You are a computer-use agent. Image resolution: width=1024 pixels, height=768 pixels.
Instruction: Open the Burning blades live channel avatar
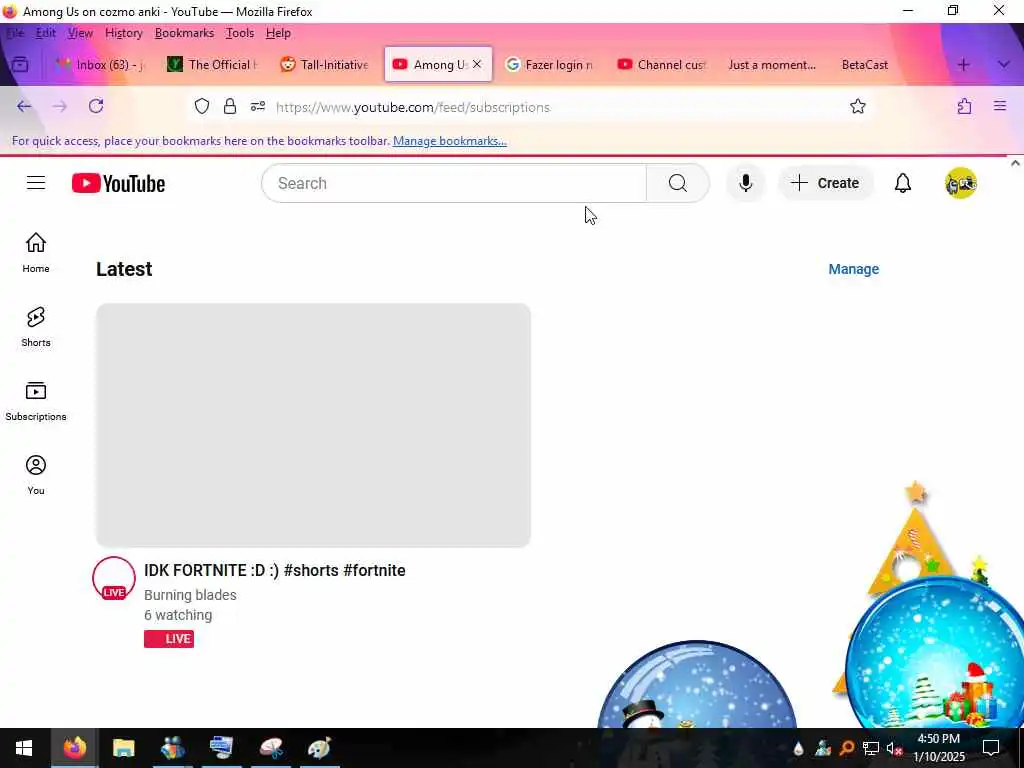tap(114, 578)
